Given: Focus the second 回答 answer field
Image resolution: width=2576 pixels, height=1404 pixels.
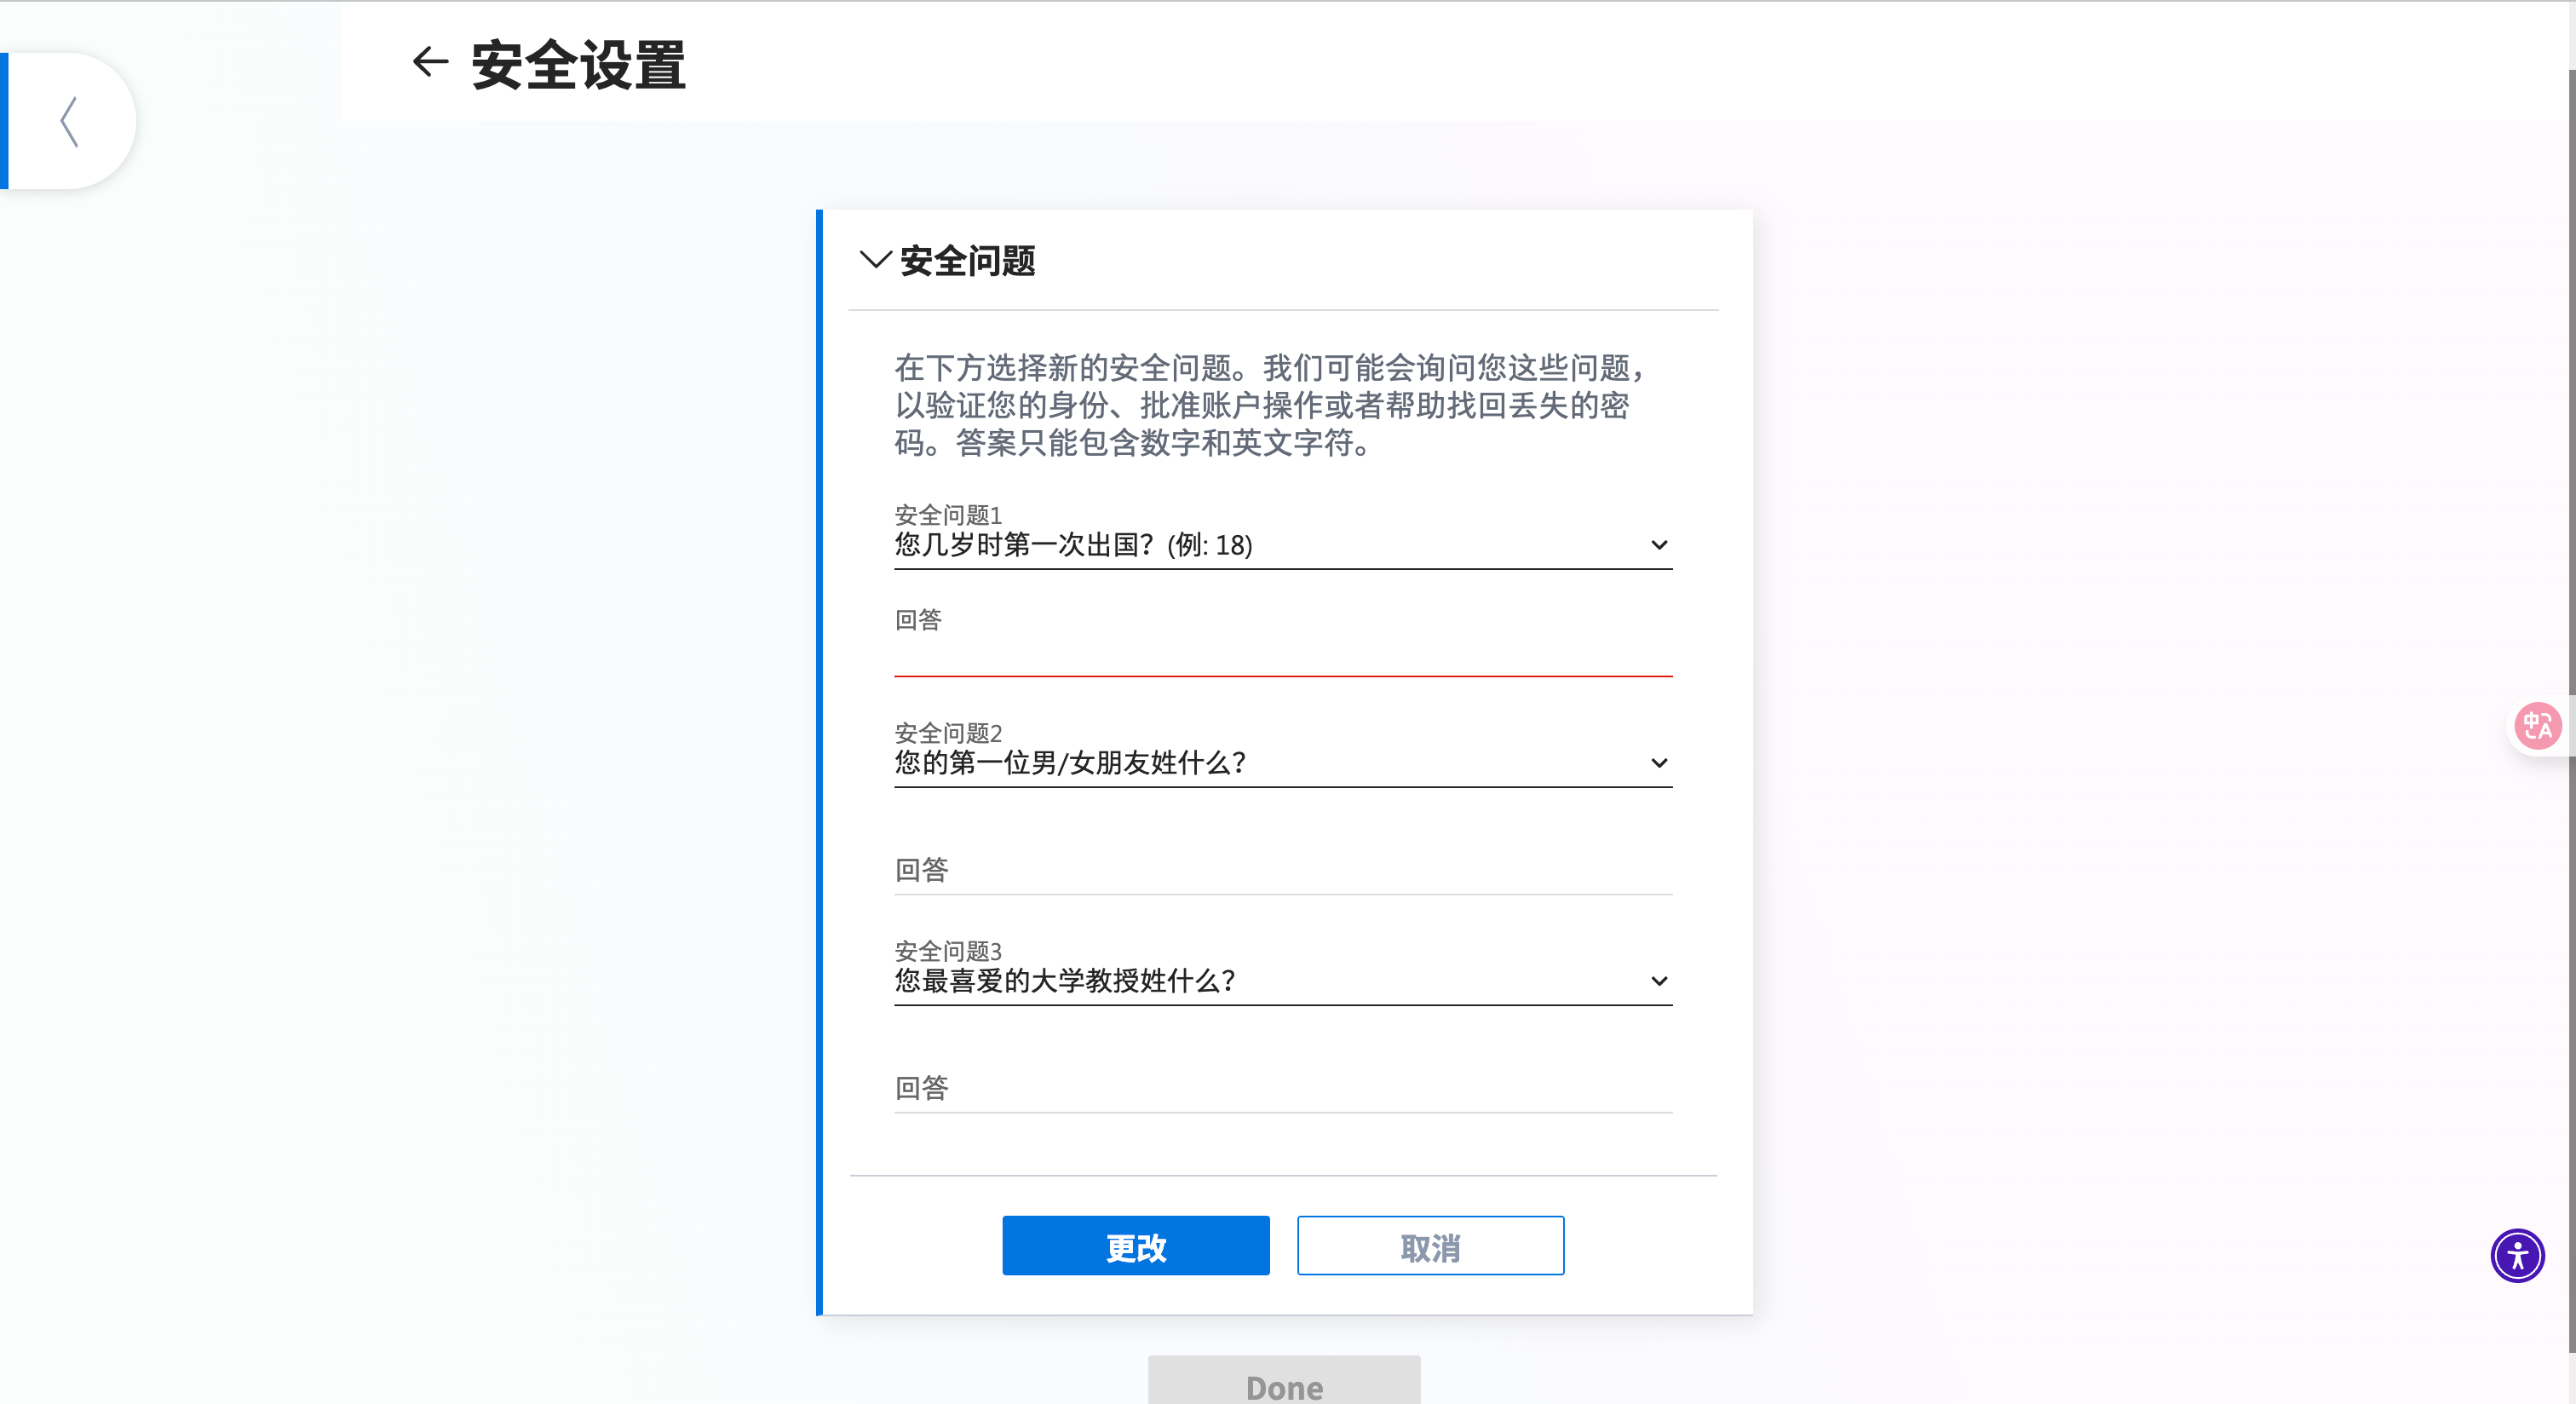Looking at the screenshot, I should coord(1282,870).
